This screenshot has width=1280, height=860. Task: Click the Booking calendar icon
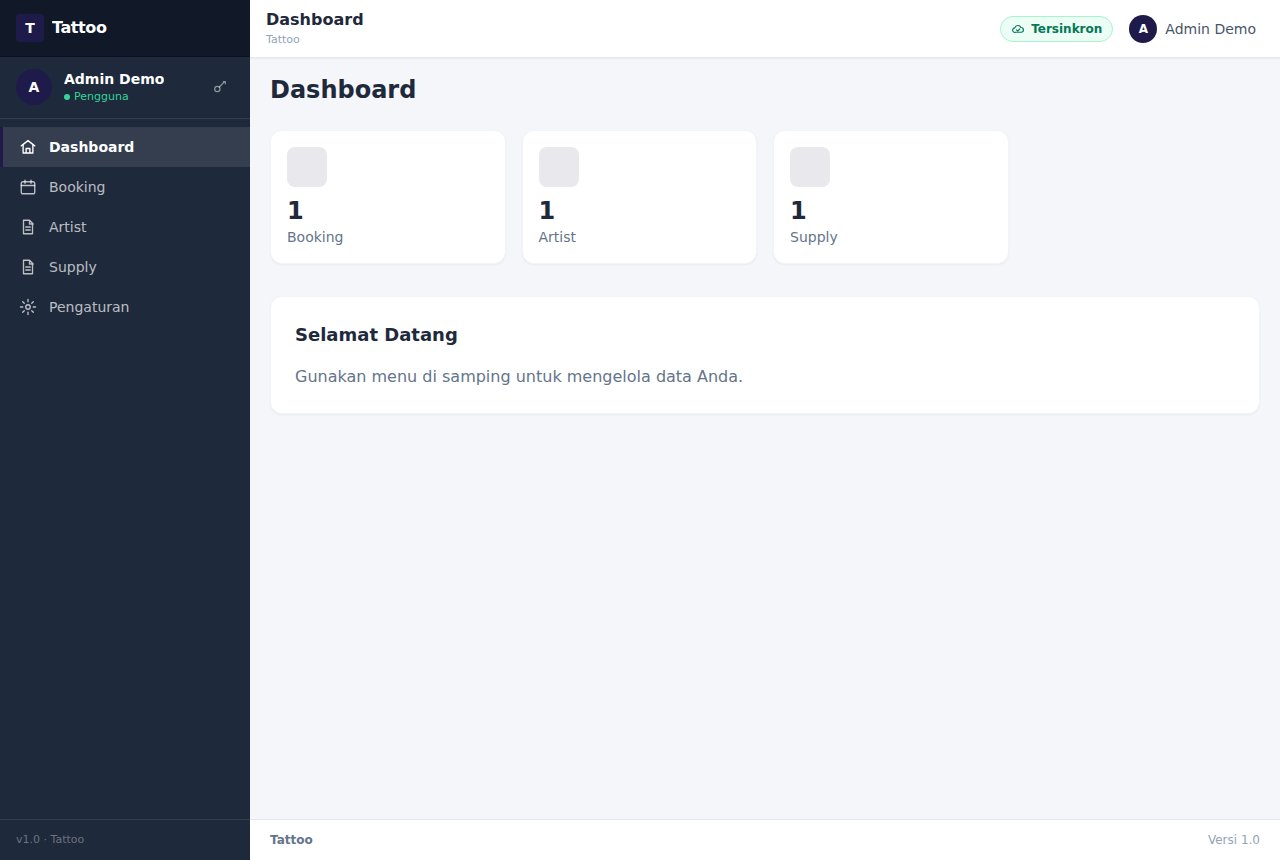tap(28, 187)
